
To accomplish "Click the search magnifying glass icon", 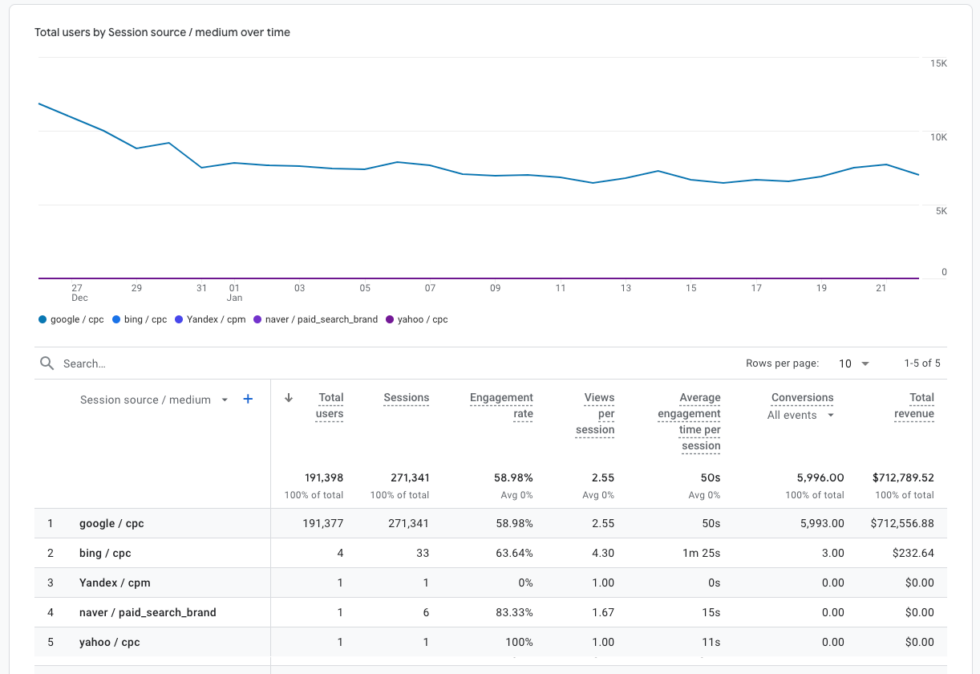I will pyautogui.click(x=47, y=363).
